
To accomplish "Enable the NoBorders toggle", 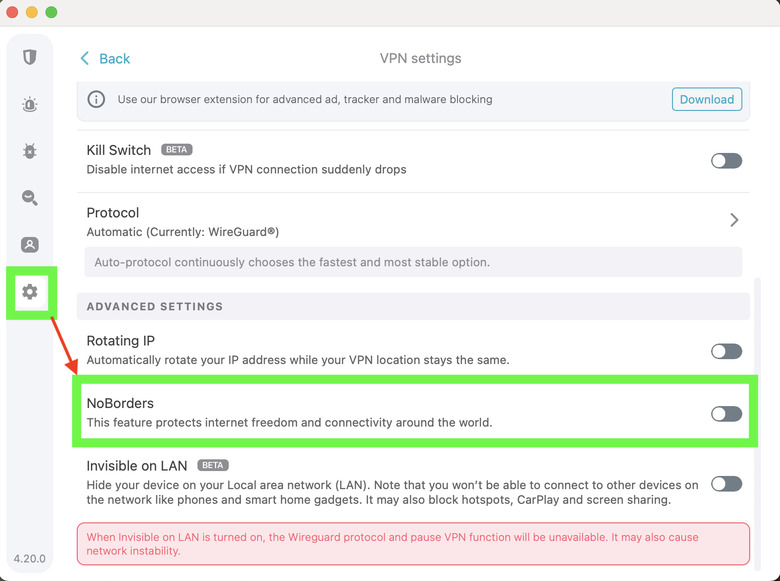I will [726, 414].
